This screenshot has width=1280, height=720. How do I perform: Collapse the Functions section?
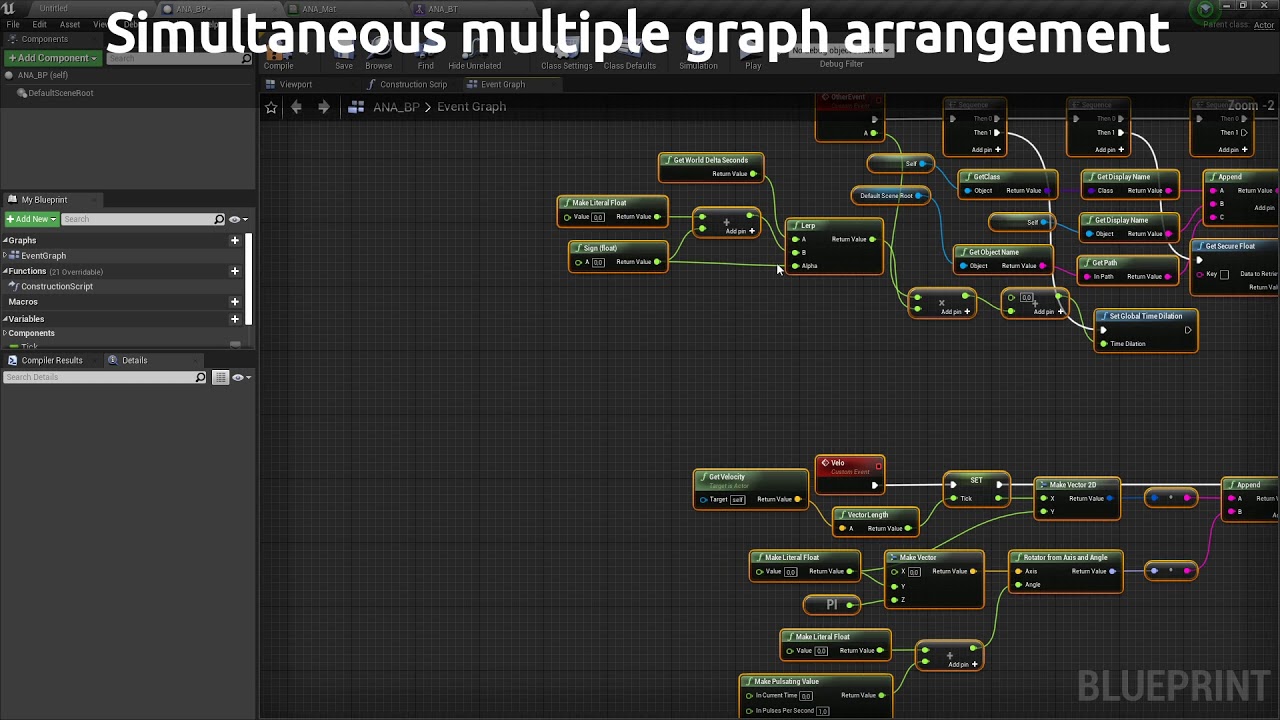click(5, 271)
